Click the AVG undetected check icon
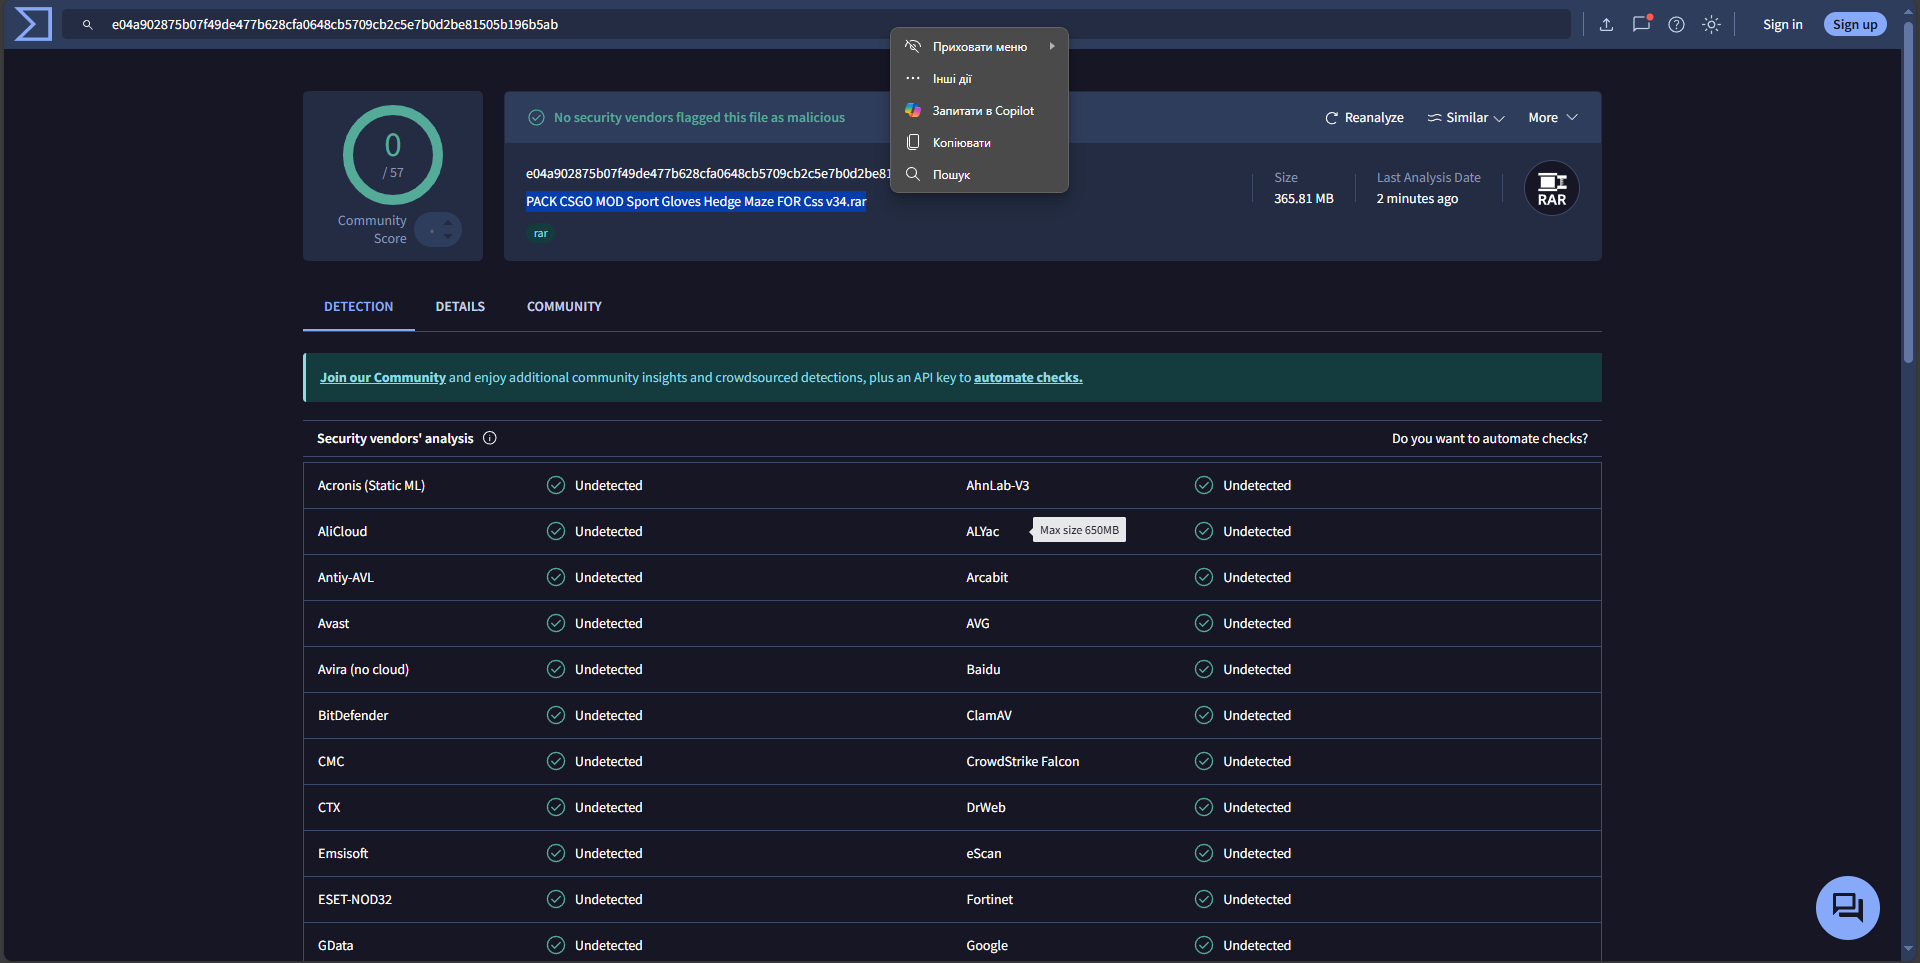Screen dimensions: 1920x963 tap(1204, 623)
